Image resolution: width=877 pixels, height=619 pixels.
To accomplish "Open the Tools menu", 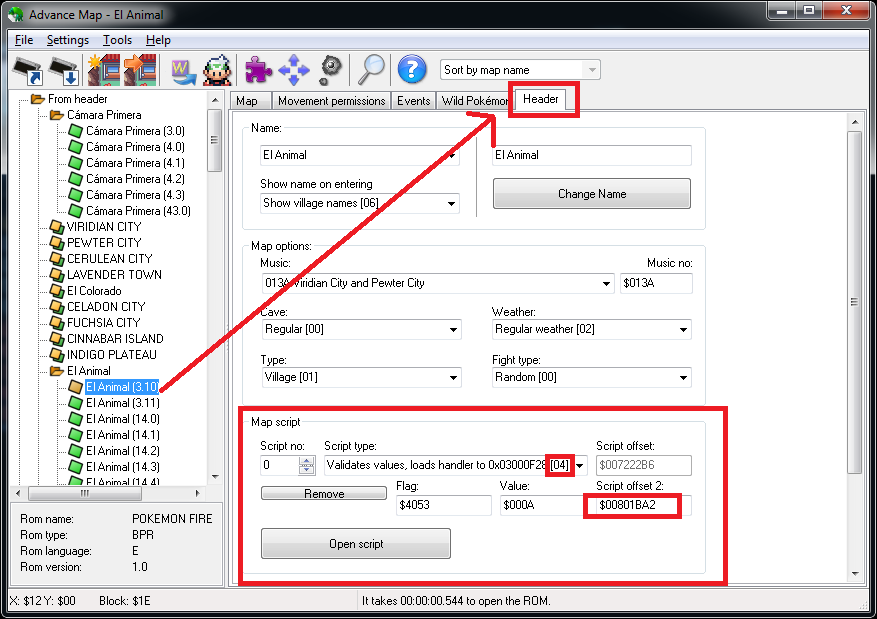I will point(117,40).
